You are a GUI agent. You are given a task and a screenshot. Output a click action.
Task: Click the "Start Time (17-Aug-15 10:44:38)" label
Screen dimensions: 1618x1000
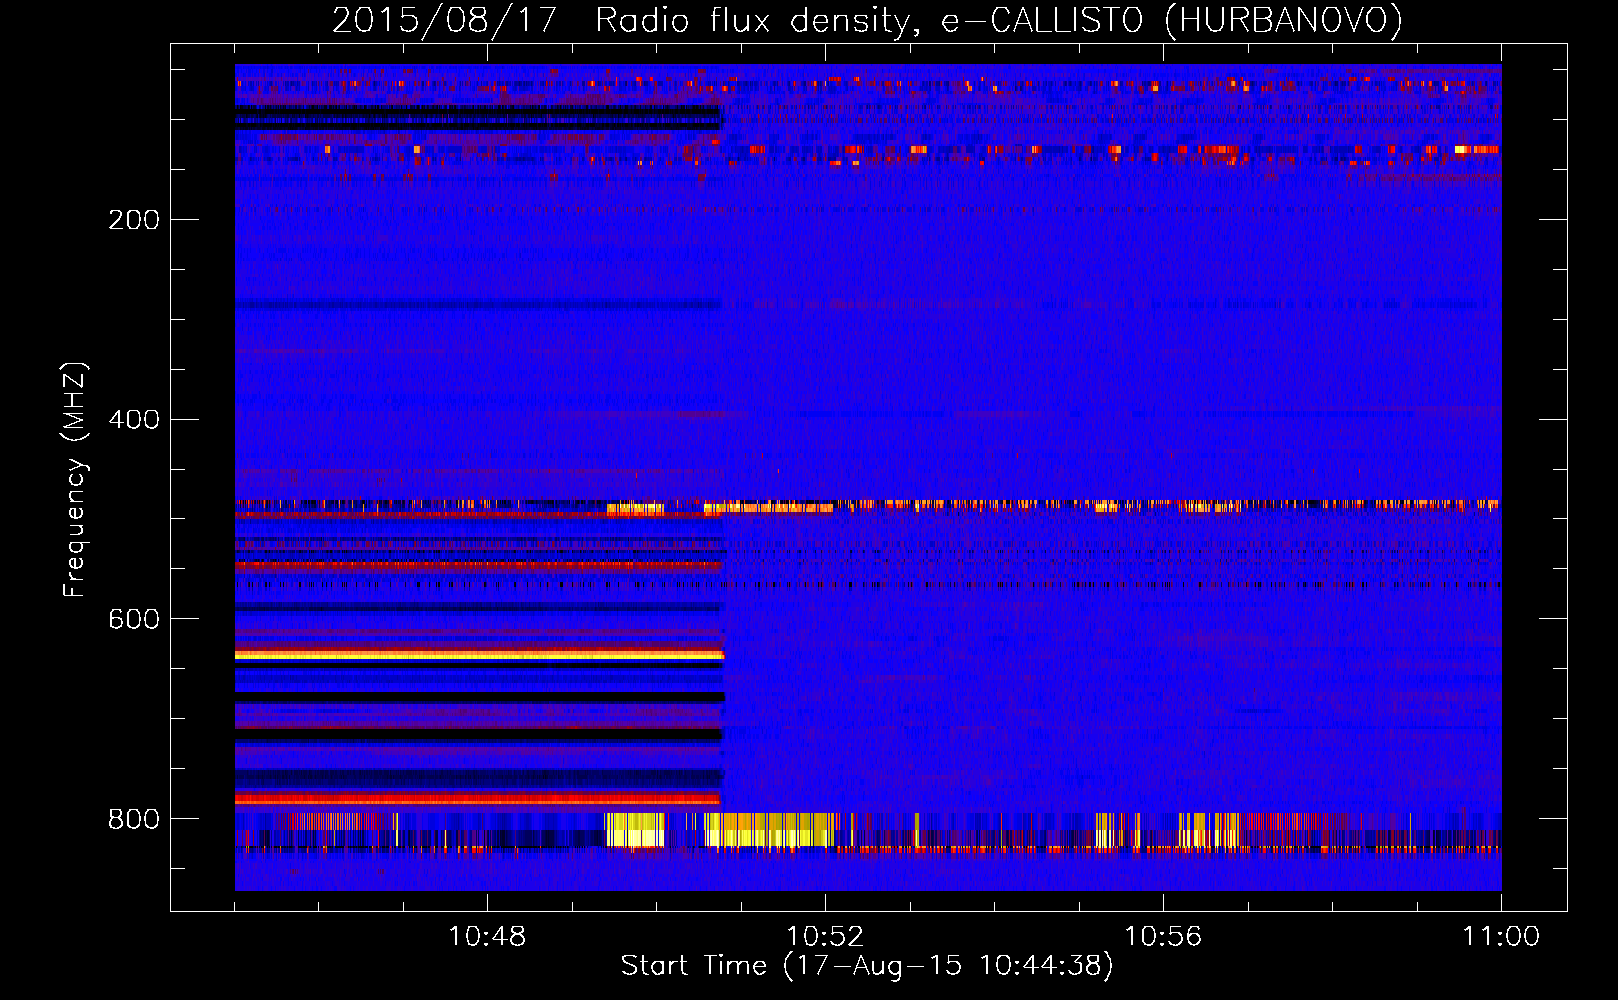click(867, 966)
